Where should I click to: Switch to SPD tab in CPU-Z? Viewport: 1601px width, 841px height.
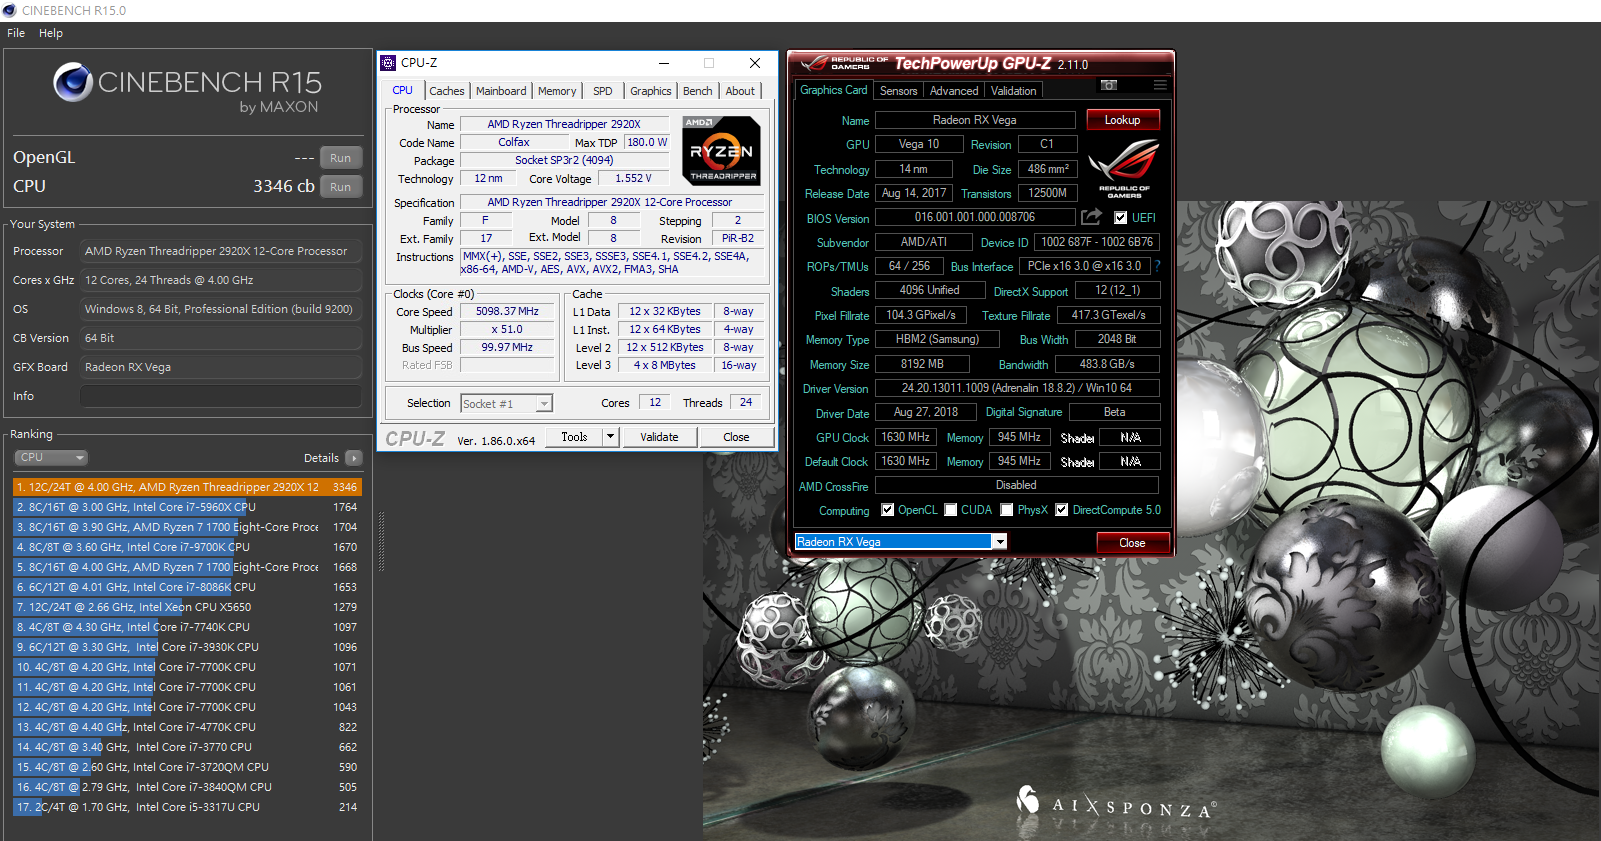coord(603,91)
